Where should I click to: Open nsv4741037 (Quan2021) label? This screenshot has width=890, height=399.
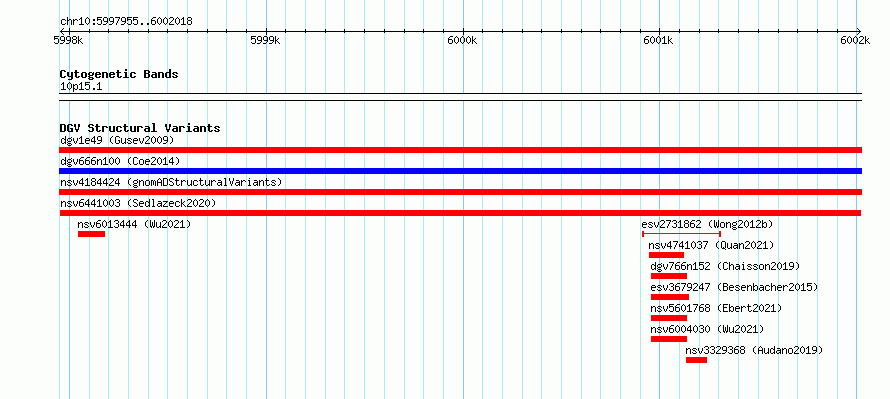tap(711, 245)
